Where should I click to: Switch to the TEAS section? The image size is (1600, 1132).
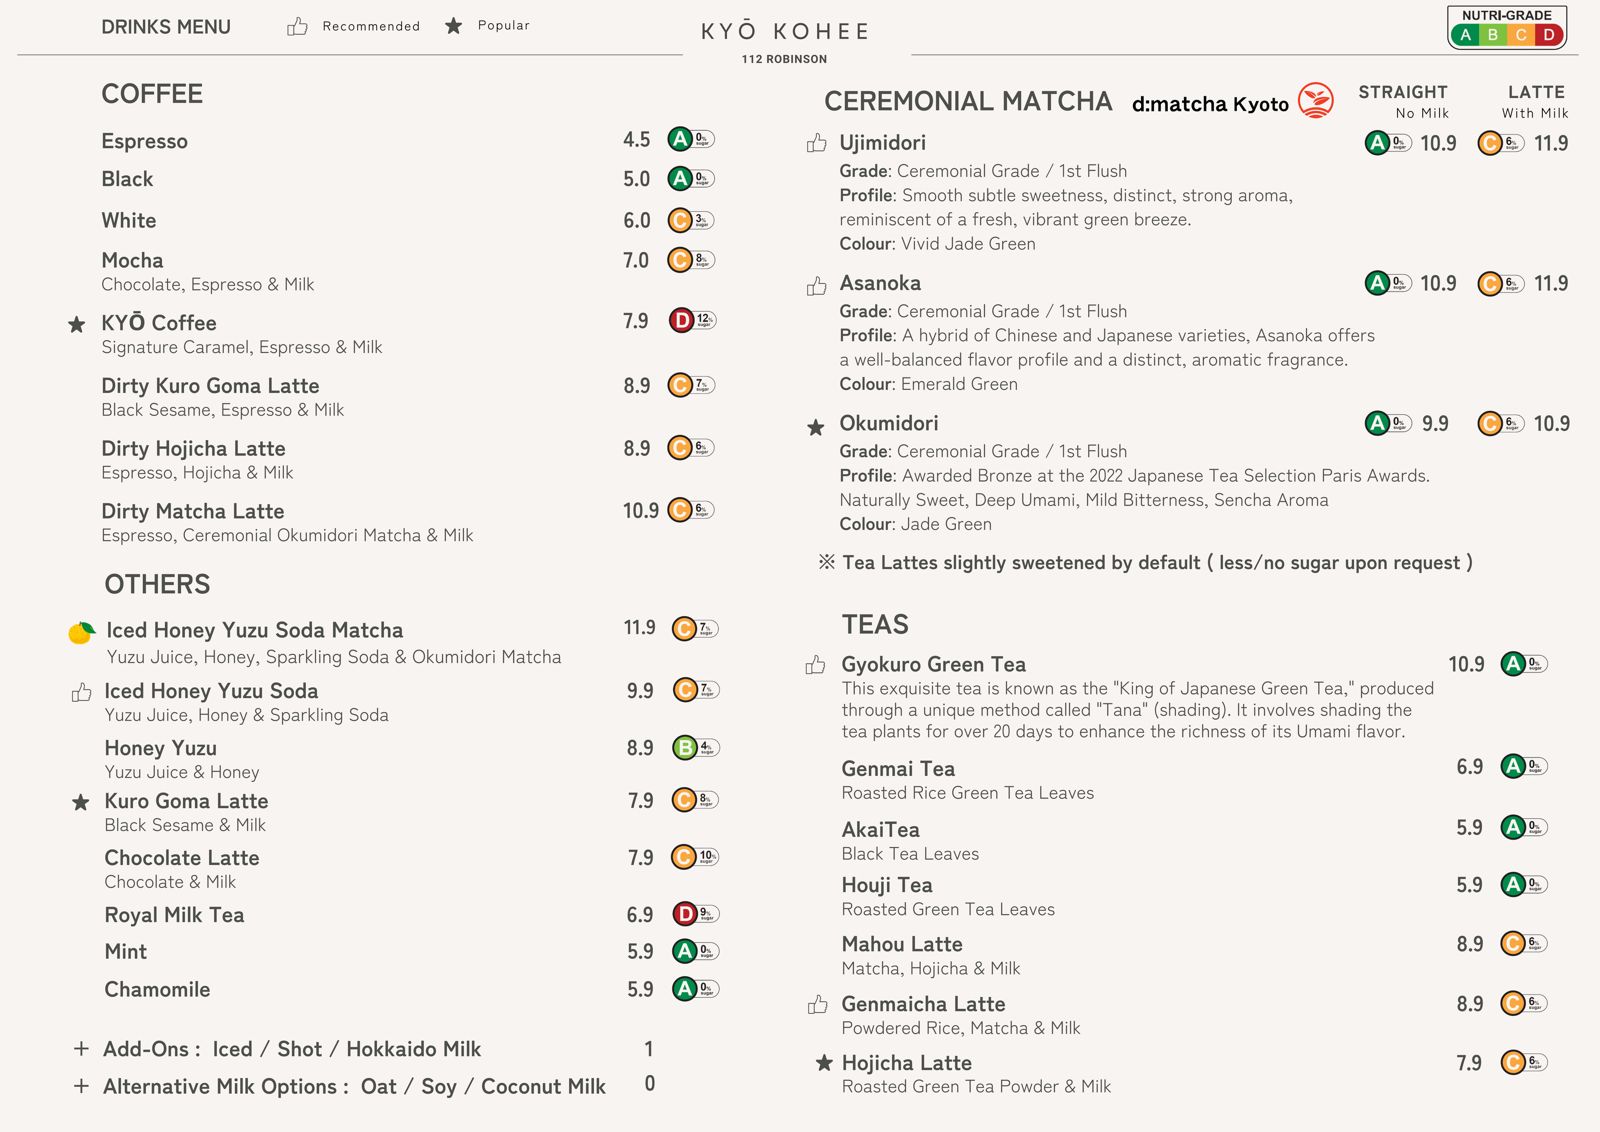coord(874,623)
